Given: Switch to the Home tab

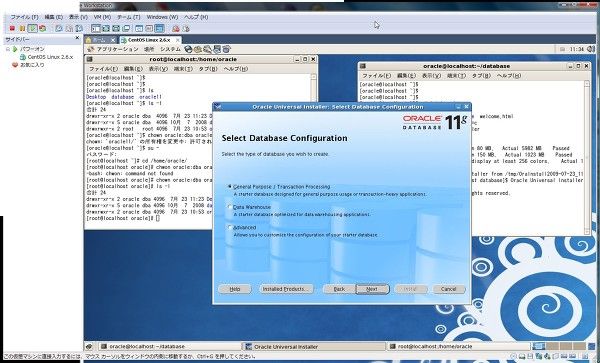Looking at the screenshot, I should pyautogui.click(x=100, y=40).
